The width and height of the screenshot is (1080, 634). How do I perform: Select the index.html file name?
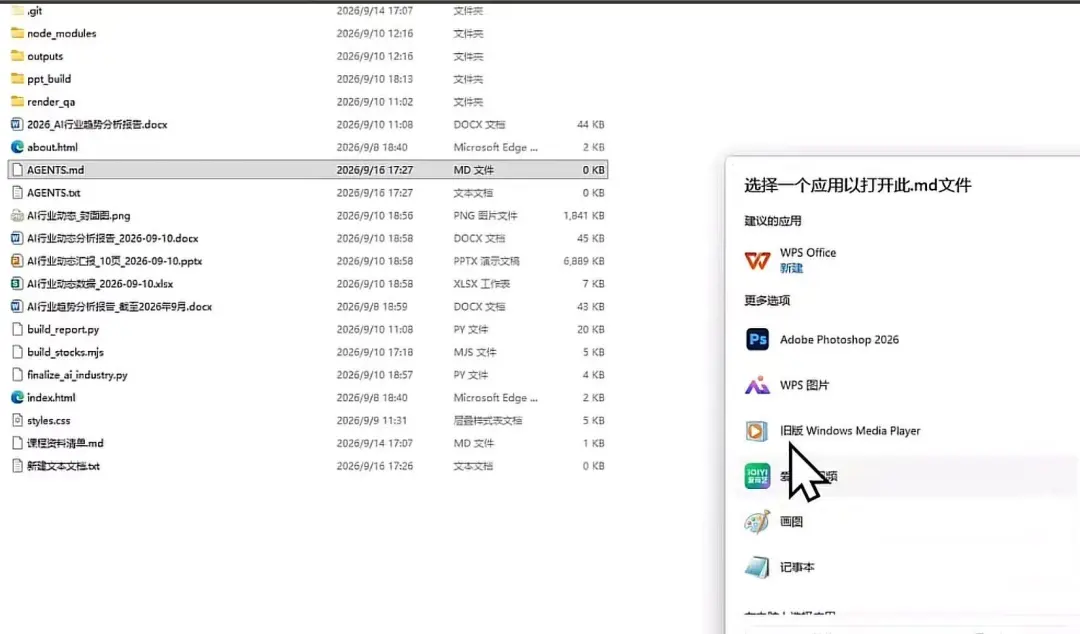[51, 397]
